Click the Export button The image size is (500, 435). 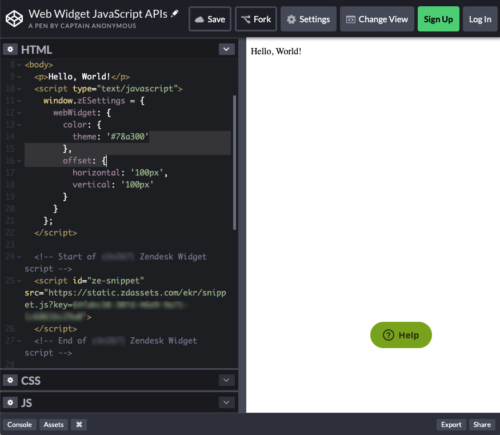tap(451, 424)
